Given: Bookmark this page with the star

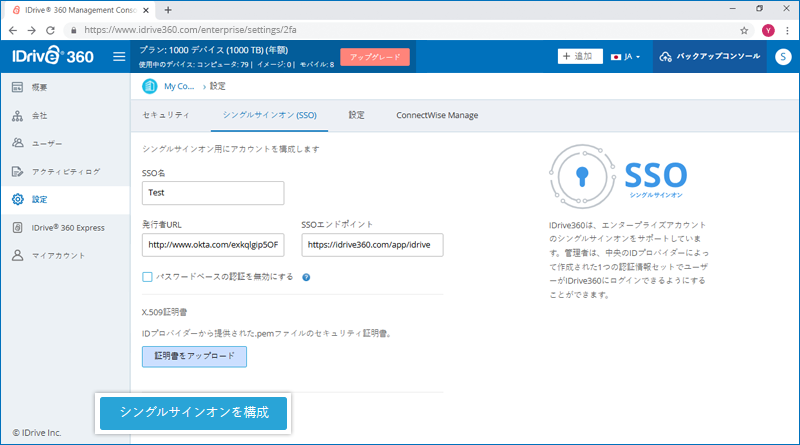Looking at the screenshot, I should [x=744, y=30].
